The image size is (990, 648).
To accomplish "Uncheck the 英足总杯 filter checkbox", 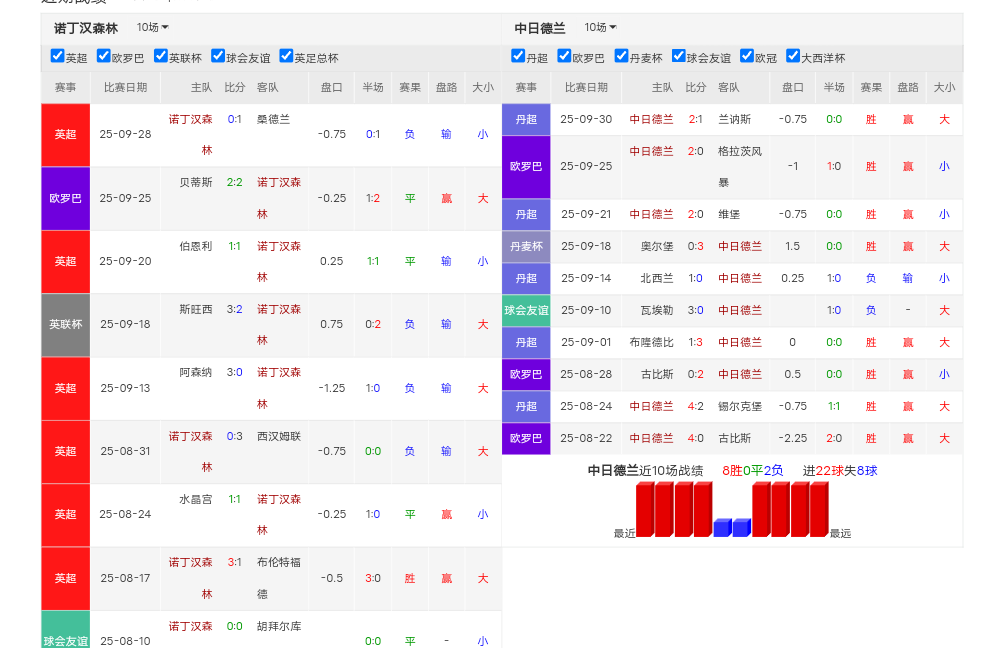I will click(x=286, y=57).
